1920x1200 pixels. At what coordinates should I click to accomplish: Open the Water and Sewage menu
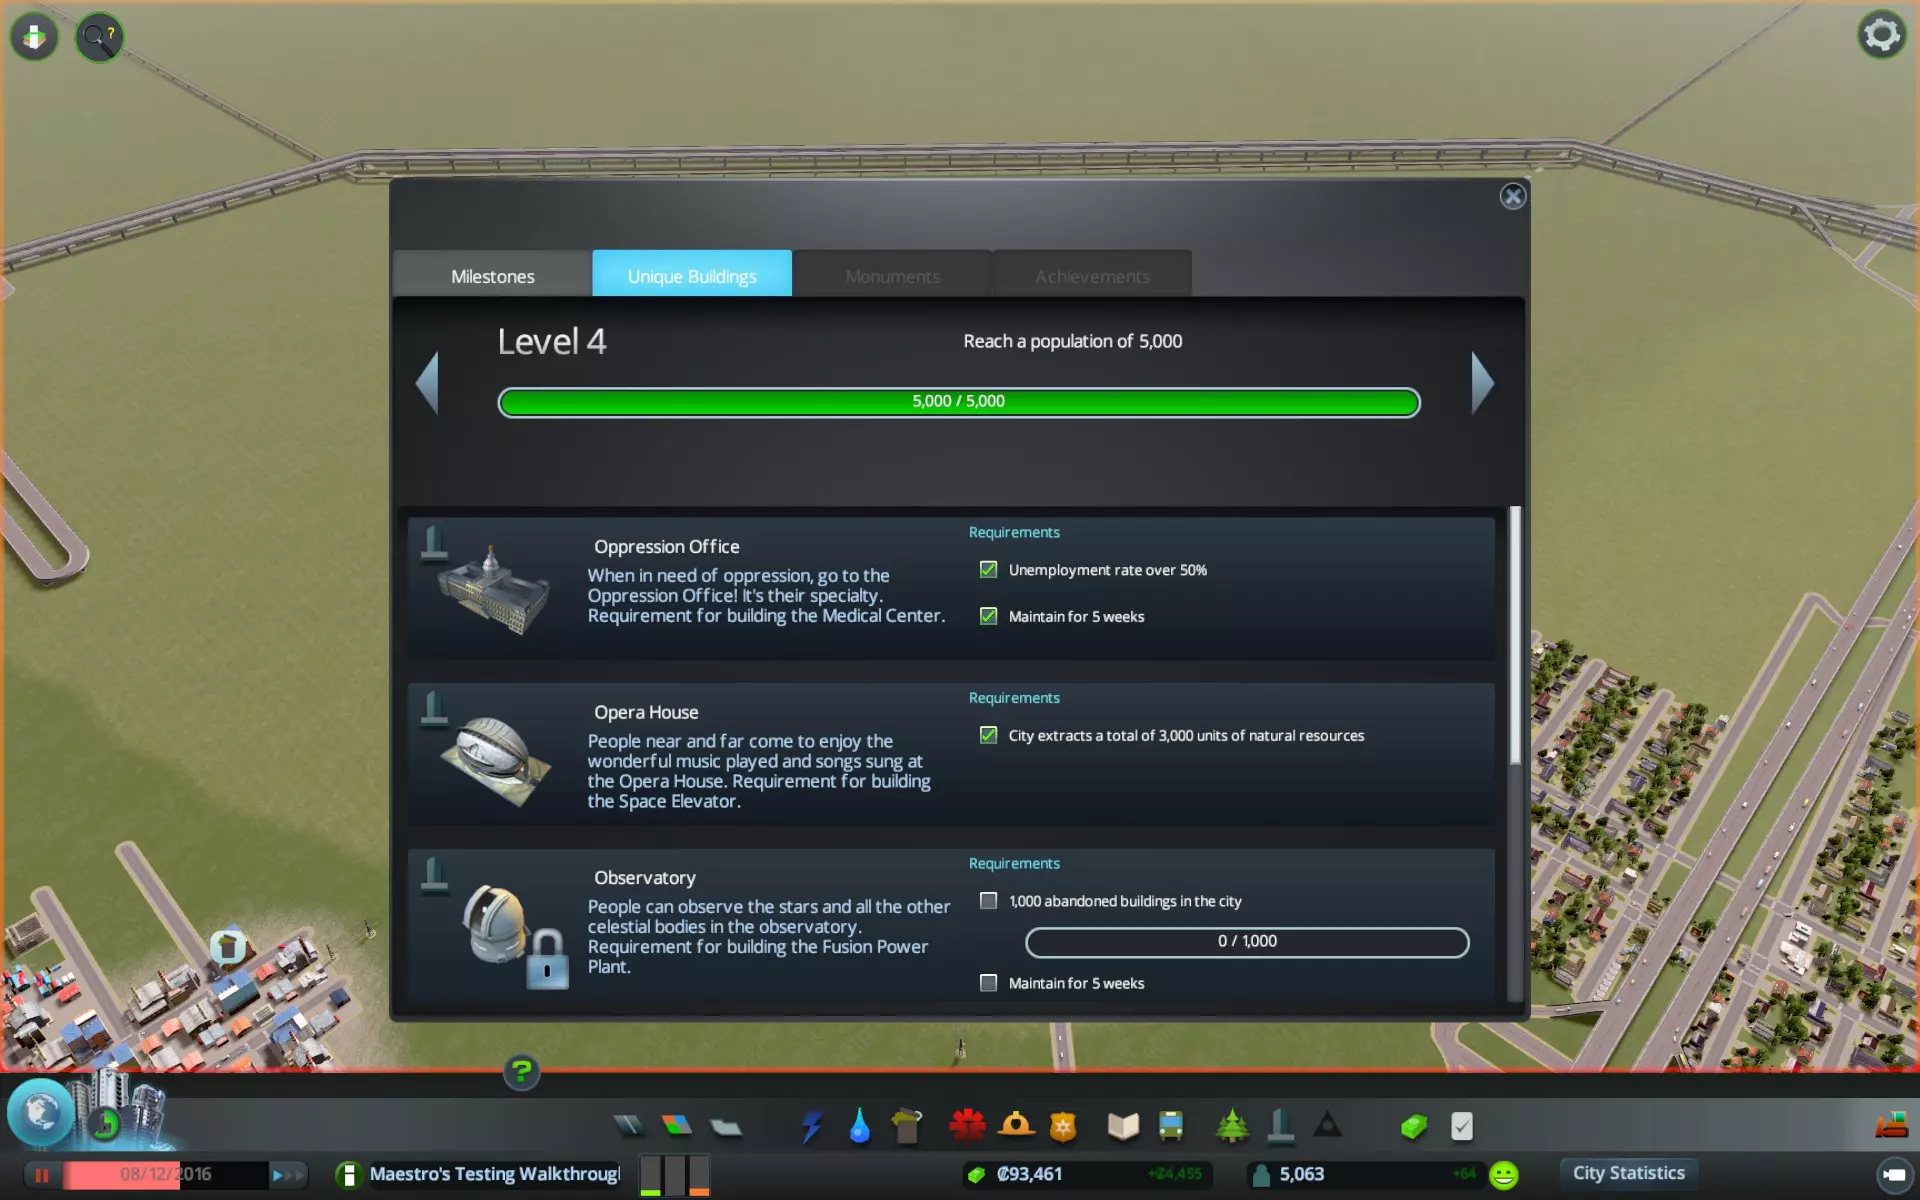click(859, 1126)
